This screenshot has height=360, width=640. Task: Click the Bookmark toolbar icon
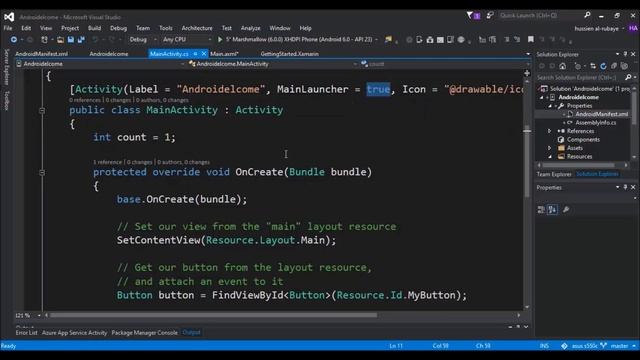point(531,40)
